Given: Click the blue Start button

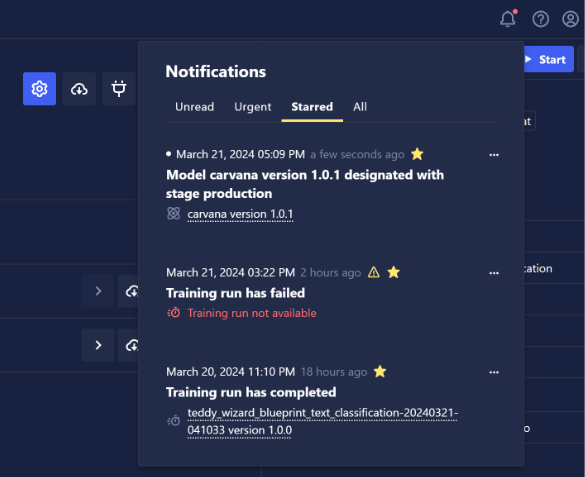Looking at the screenshot, I should (x=549, y=59).
